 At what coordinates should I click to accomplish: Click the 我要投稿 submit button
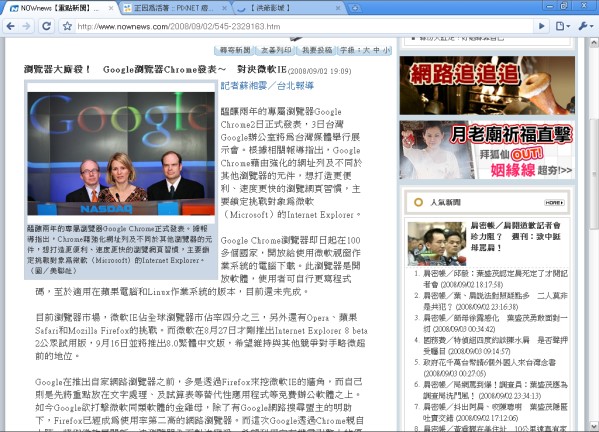pyautogui.click(x=317, y=50)
